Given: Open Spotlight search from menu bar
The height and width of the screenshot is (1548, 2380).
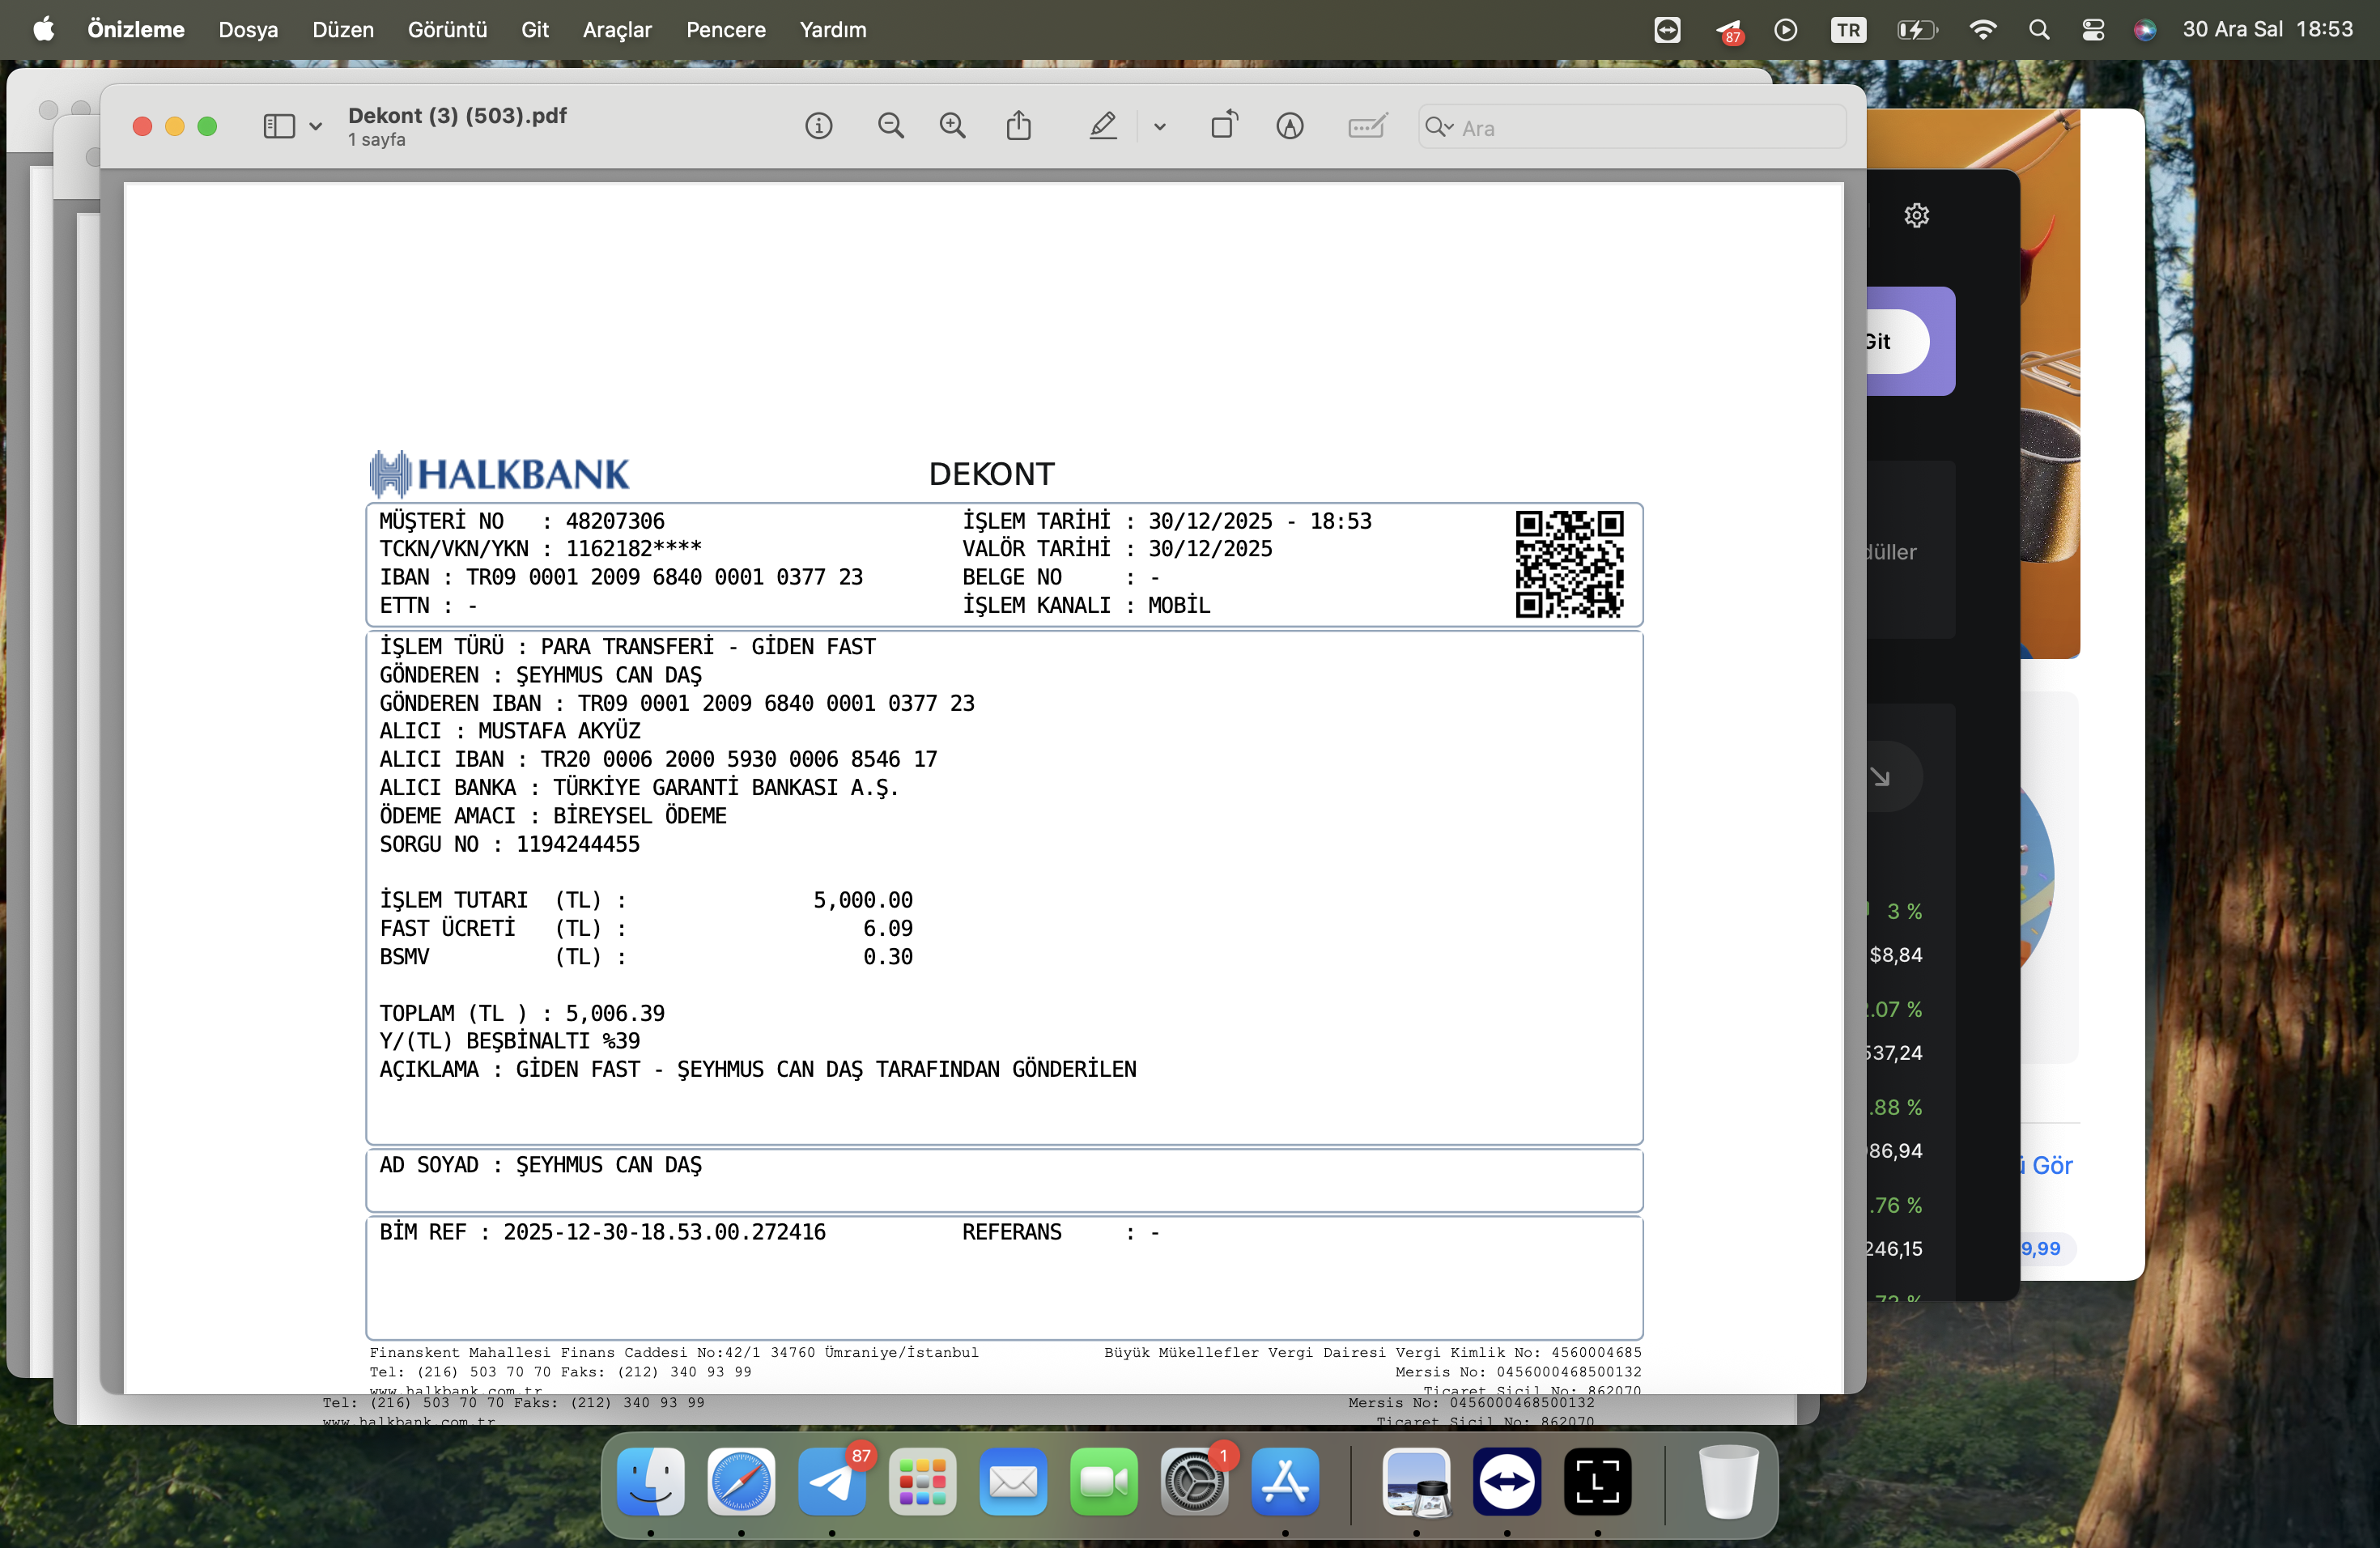Looking at the screenshot, I should pyautogui.click(x=2039, y=30).
